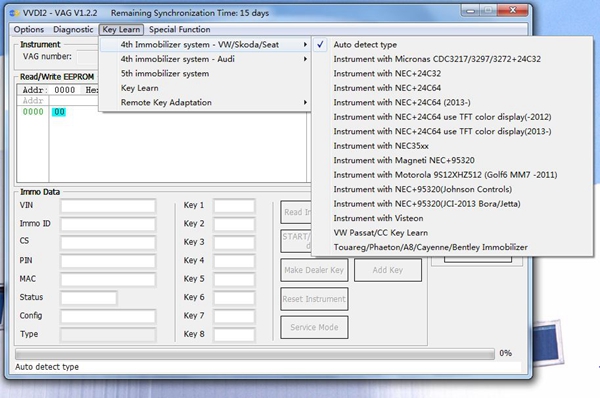
Task: Expand Remote Key Adaptation submenu arrow
Action: click(305, 103)
